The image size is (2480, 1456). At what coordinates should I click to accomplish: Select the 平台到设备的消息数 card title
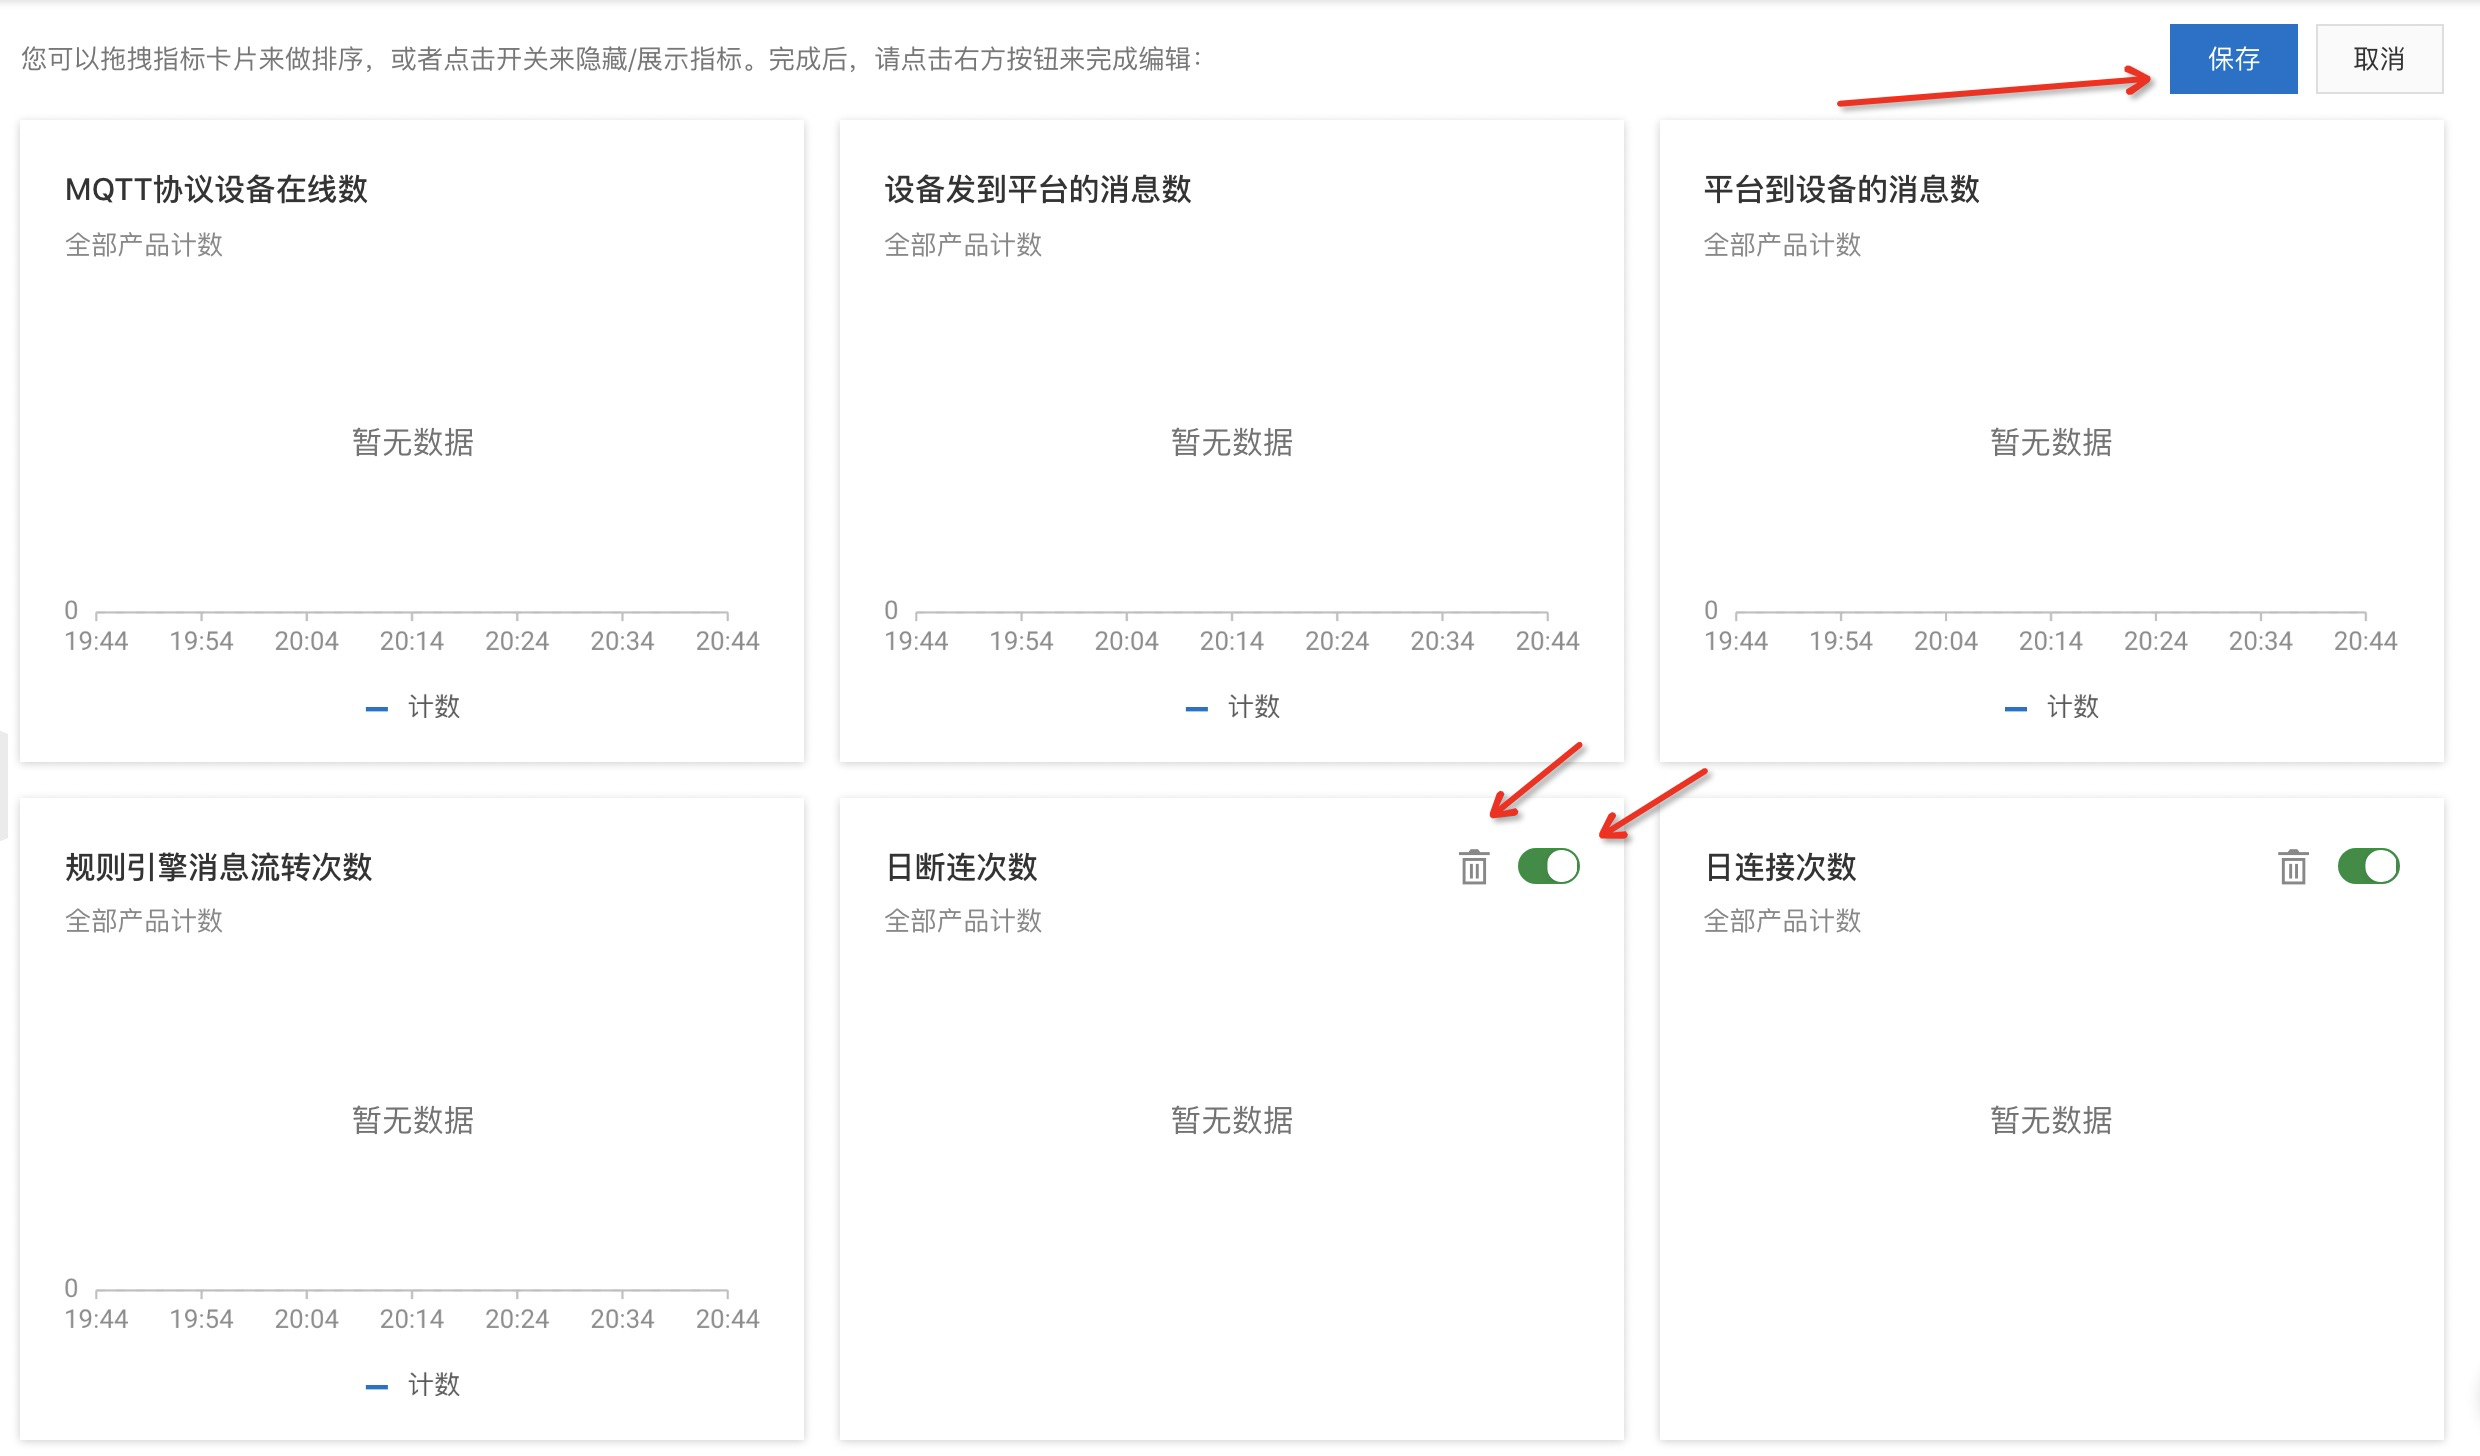1842,189
